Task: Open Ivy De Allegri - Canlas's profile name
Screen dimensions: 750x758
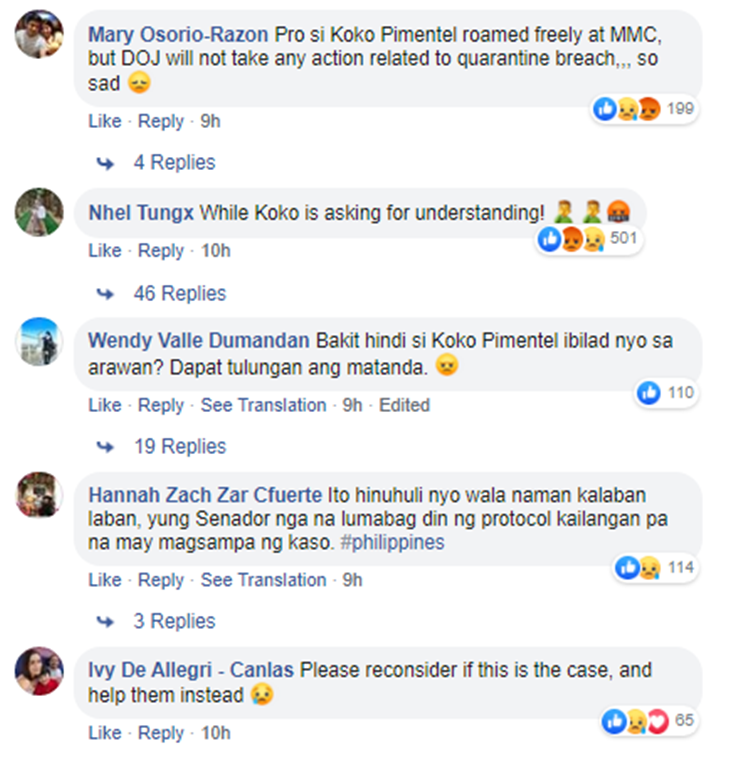Action: (x=191, y=668)
